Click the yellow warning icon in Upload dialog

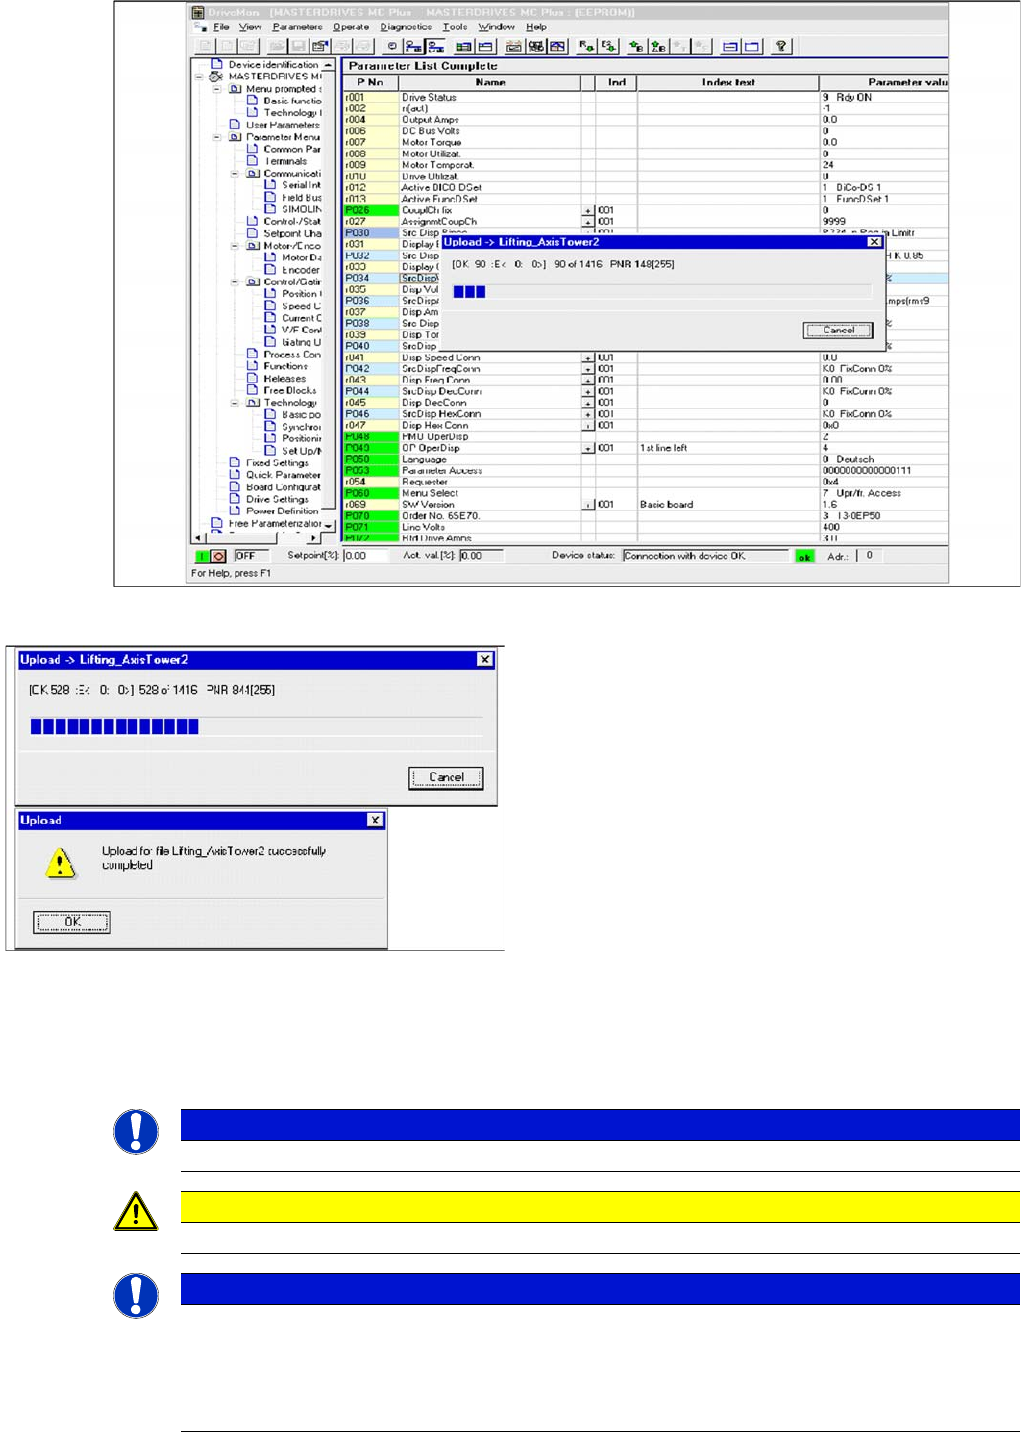(61, 862)
